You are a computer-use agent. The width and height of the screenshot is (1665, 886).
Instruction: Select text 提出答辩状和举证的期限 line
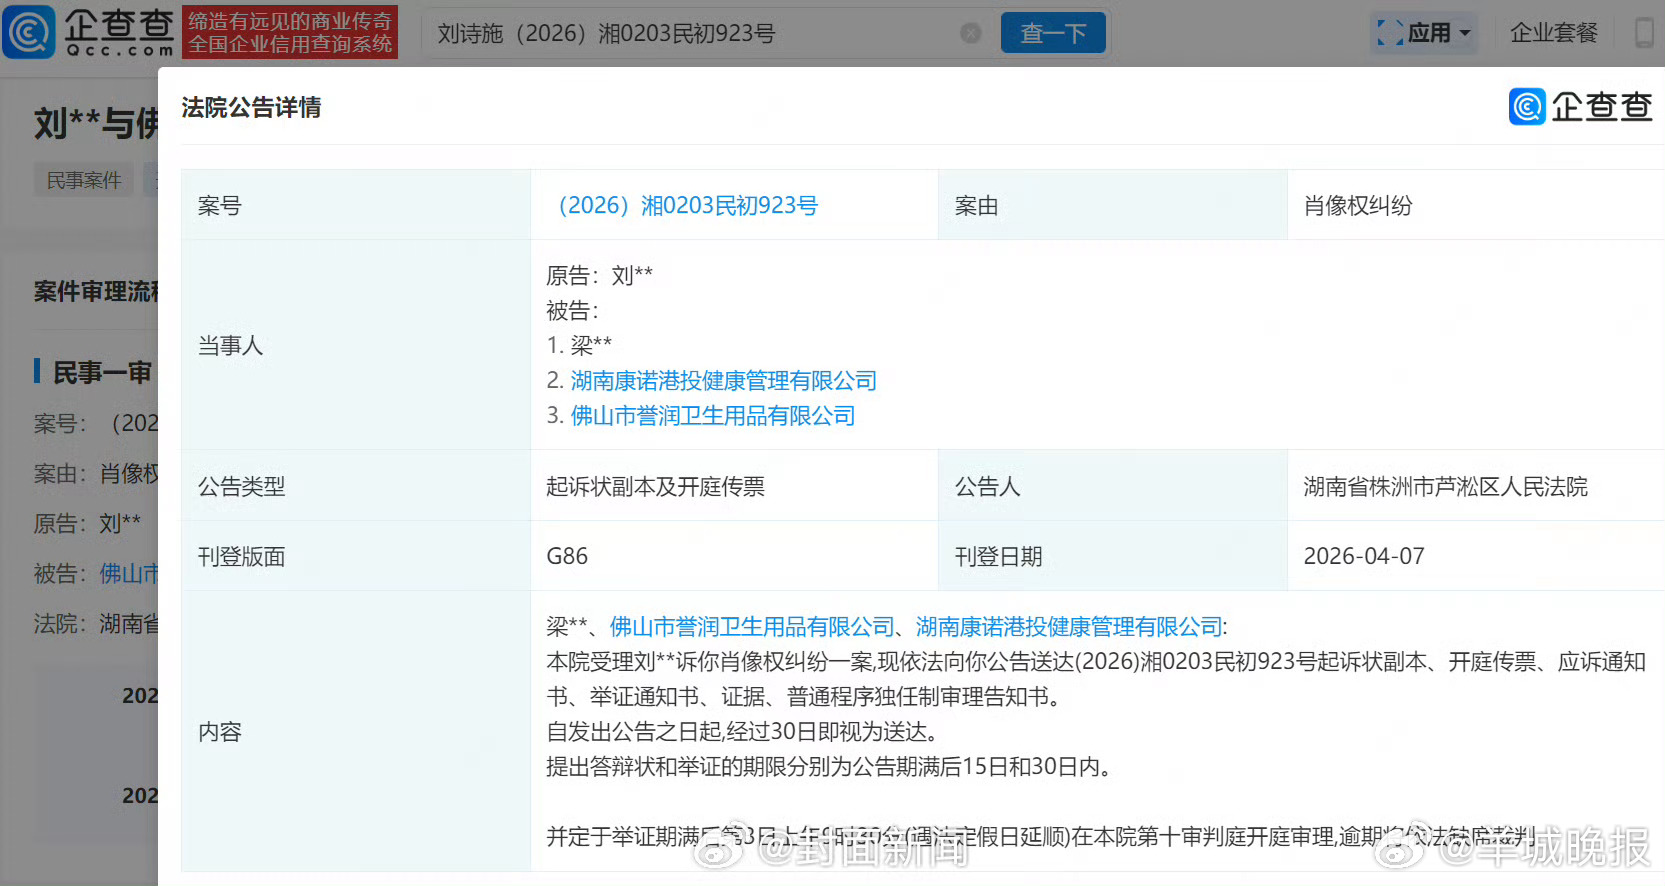point(829,767)
